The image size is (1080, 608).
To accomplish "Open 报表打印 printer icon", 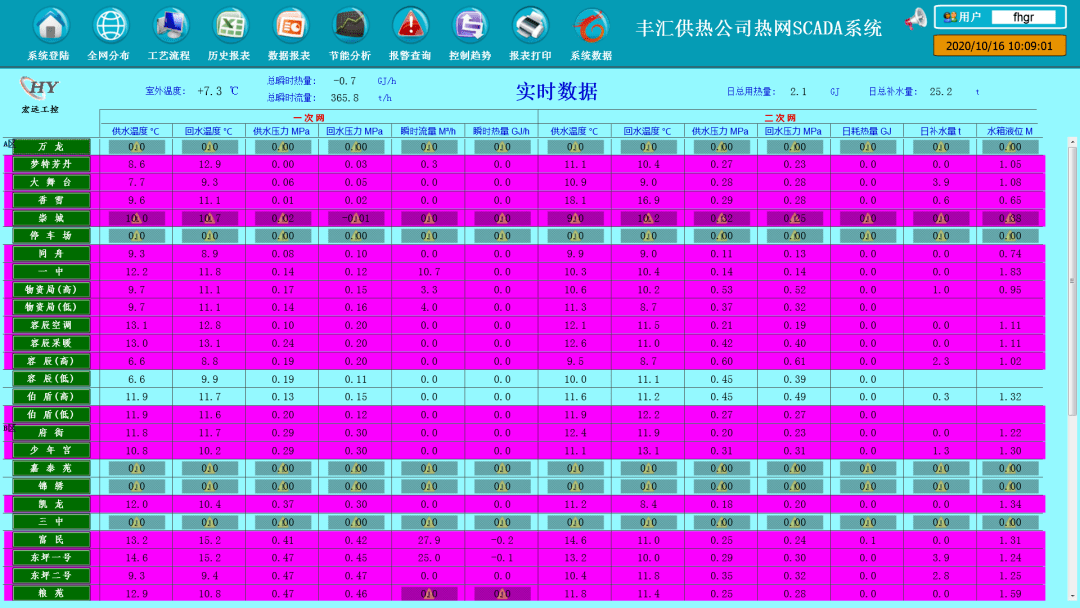I will click(530, 25).
